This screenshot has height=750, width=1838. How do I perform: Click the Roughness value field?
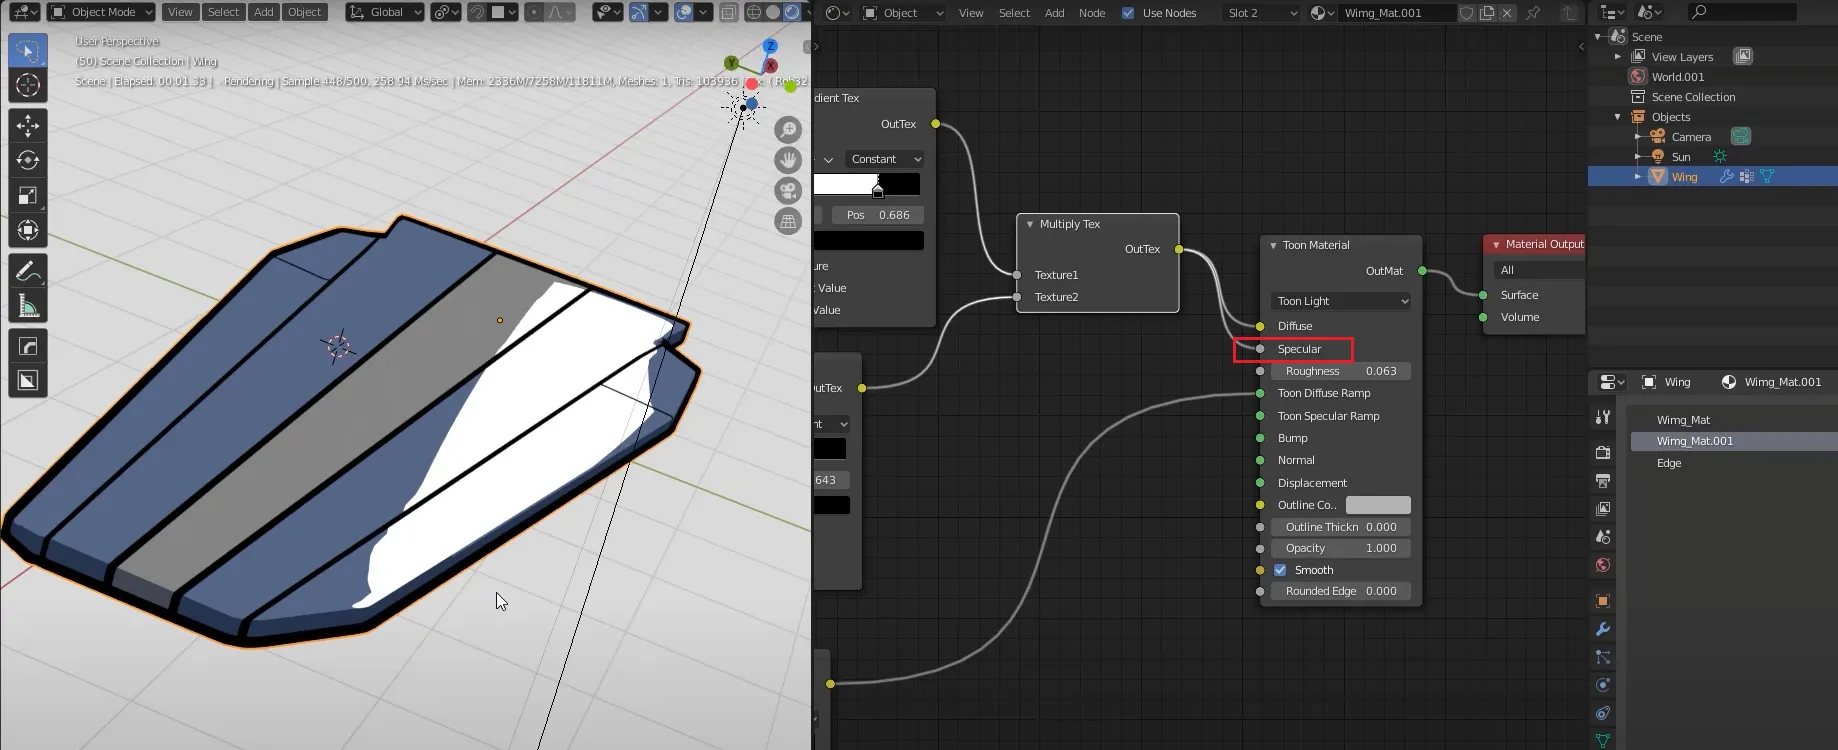1340,371
